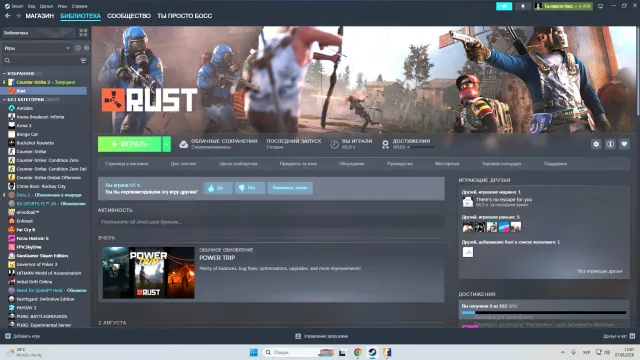The image size is (640, 360).
Task: Launch Rust with green ИГРАТЬ button
Action: 129,144
